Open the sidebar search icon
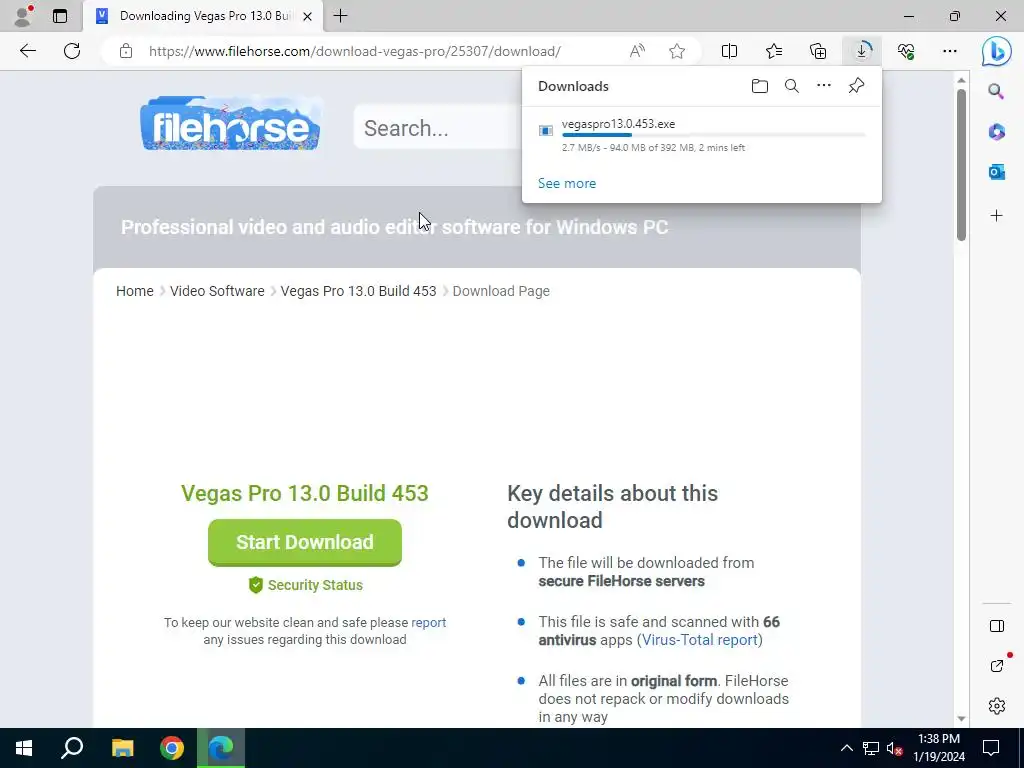Viewport: 1024px width, 768px height. (x=996, y=91)
